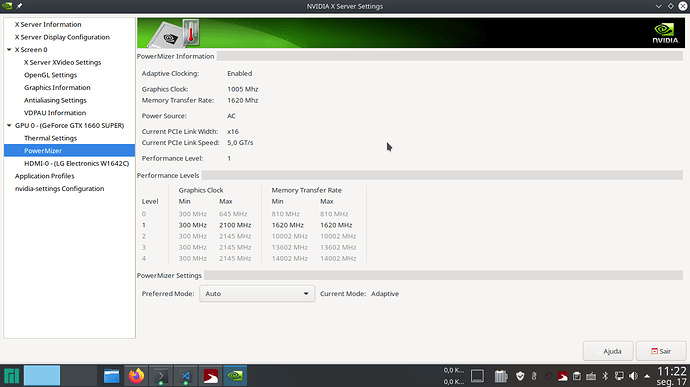Open the battery/memory monitor tray icon
690x387 pixels.
(501, 376)
